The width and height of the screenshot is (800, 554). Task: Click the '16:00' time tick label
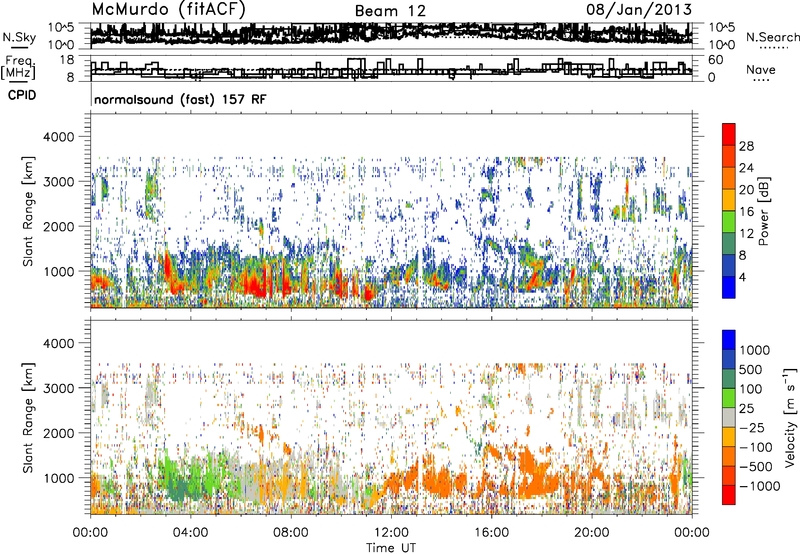pyautogui.click(x=491, y=533)
